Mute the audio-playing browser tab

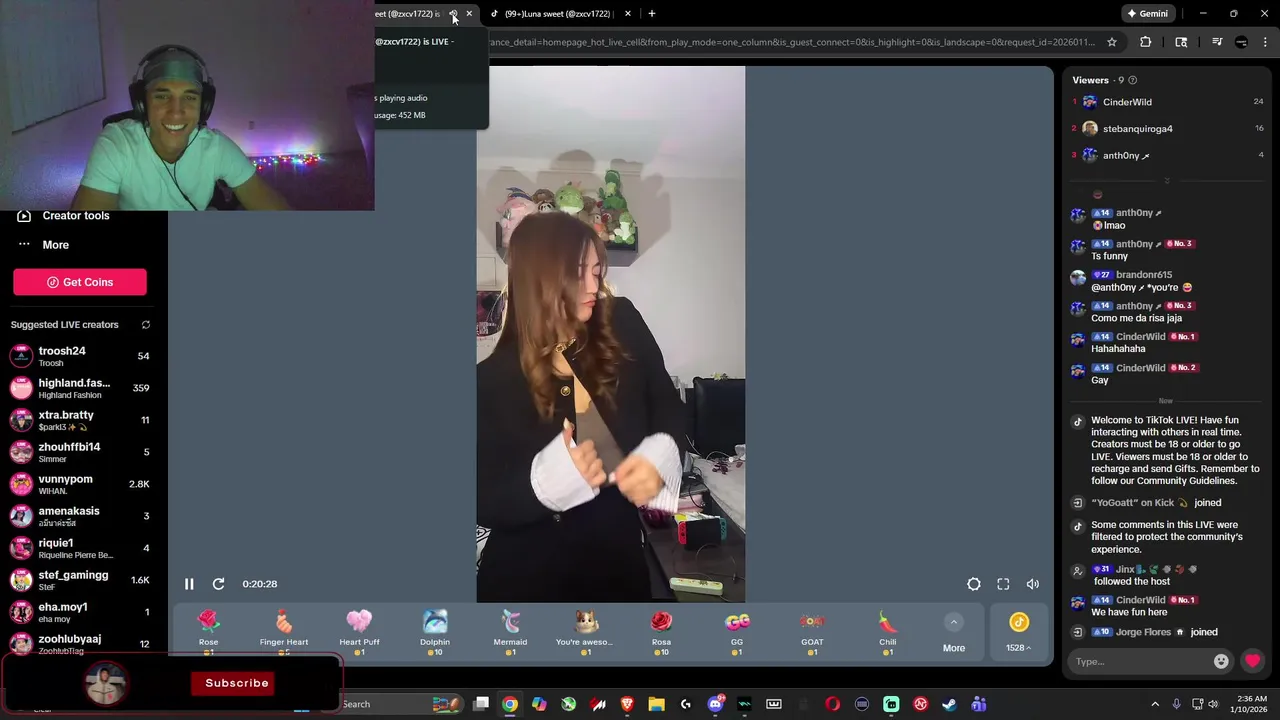point(453,14)
